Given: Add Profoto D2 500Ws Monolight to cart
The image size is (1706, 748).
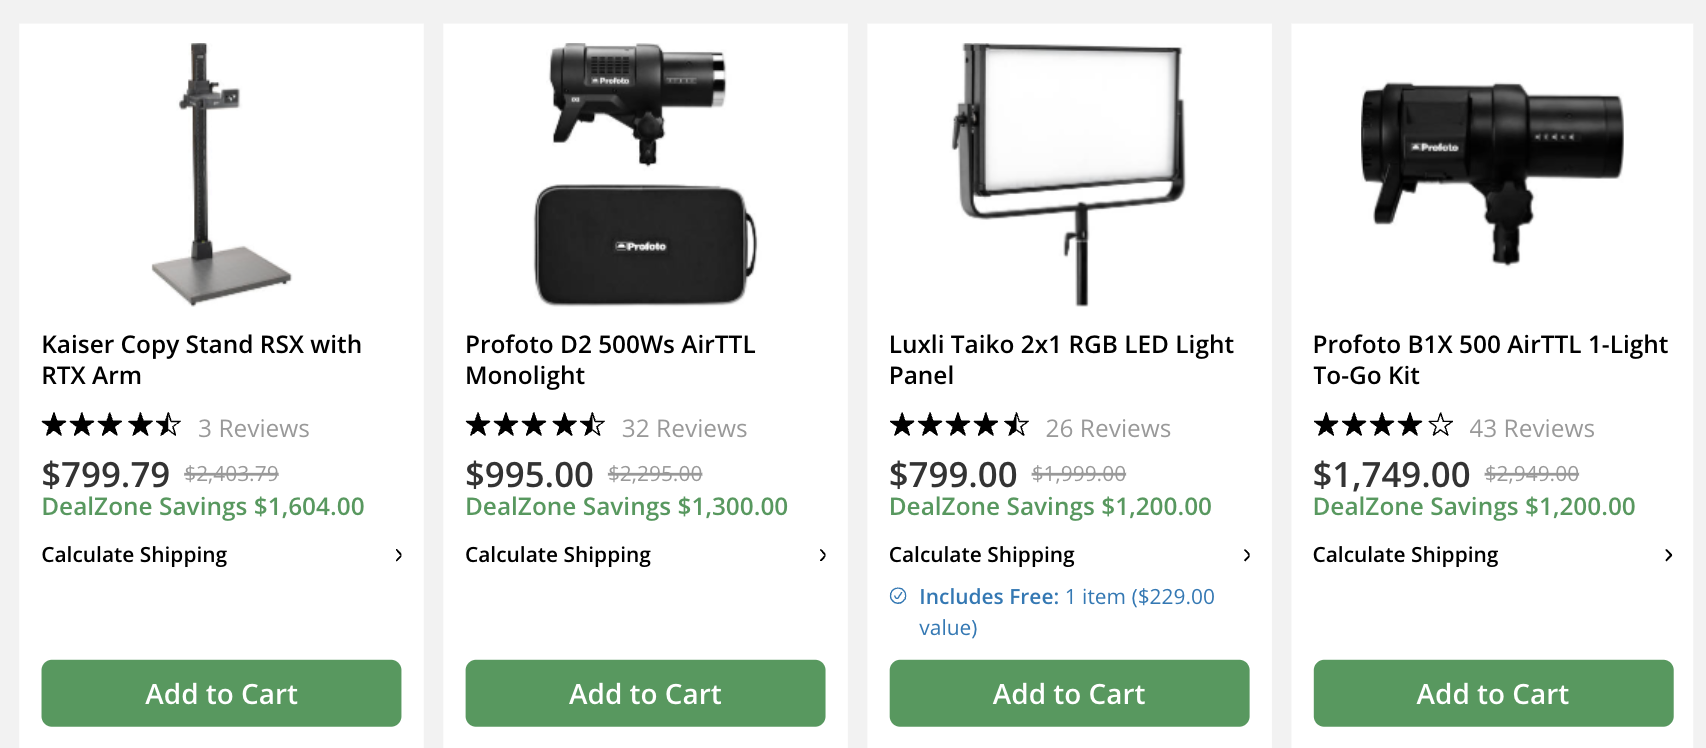Looking at the screenshot, I should (645, 693).
